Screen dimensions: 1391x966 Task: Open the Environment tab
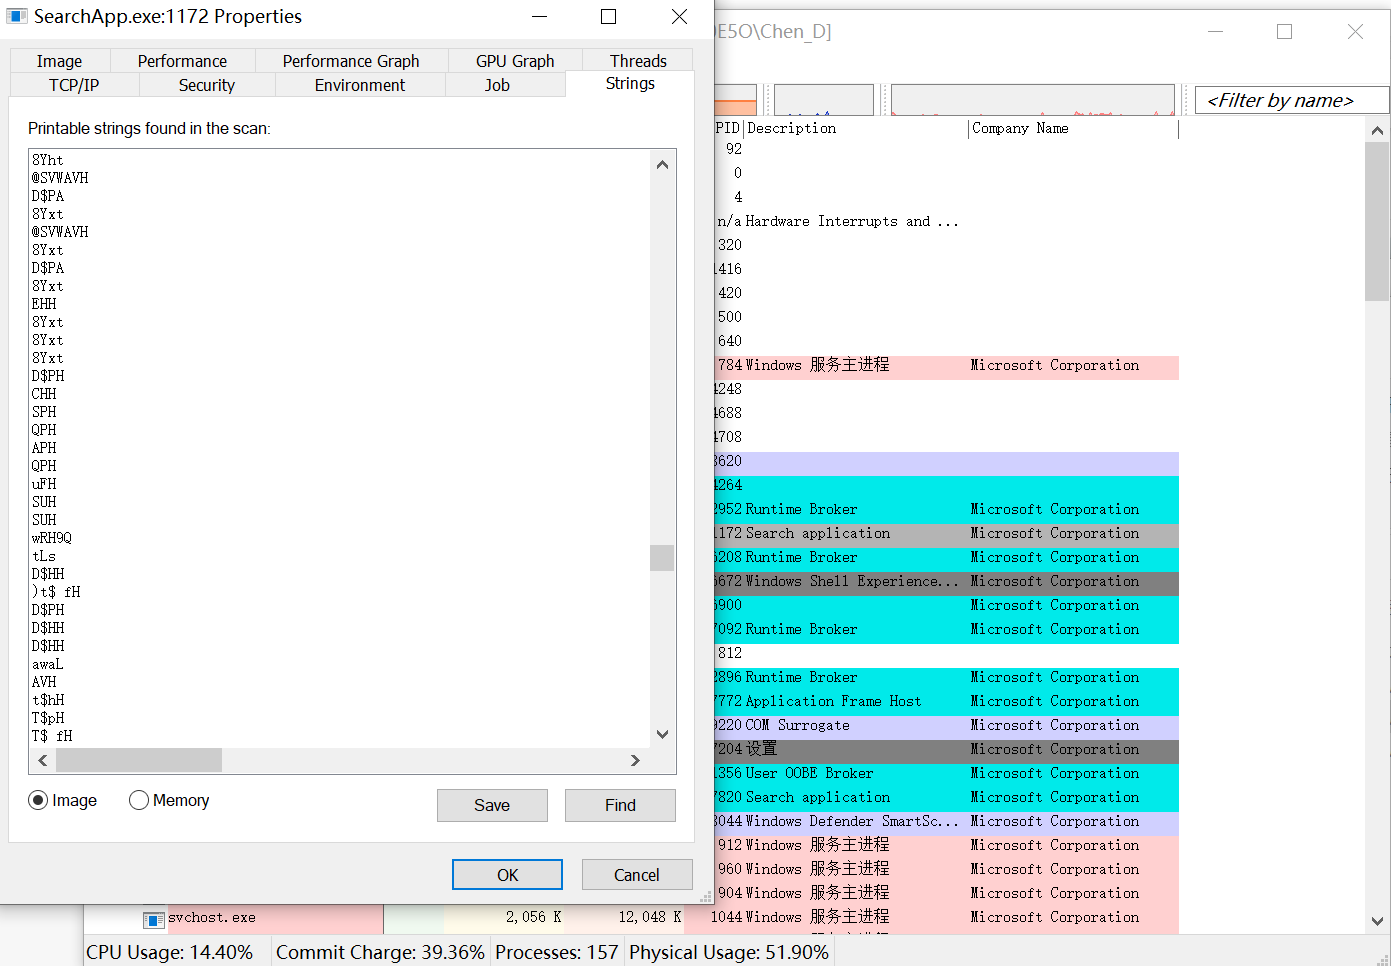tap(359, 85)
